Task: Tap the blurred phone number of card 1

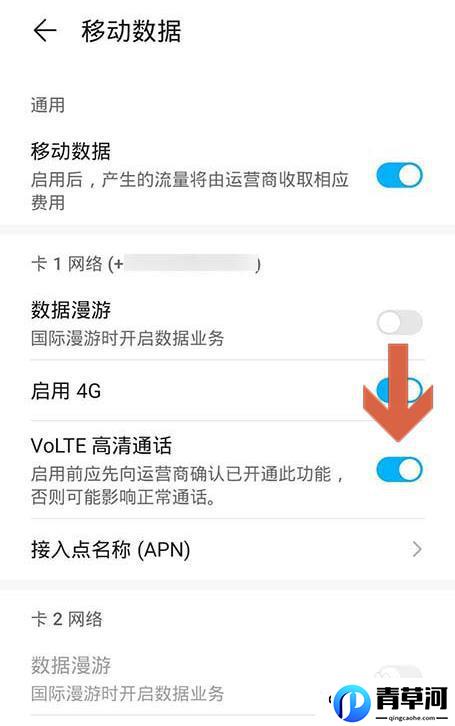Action: pos(190,263)
